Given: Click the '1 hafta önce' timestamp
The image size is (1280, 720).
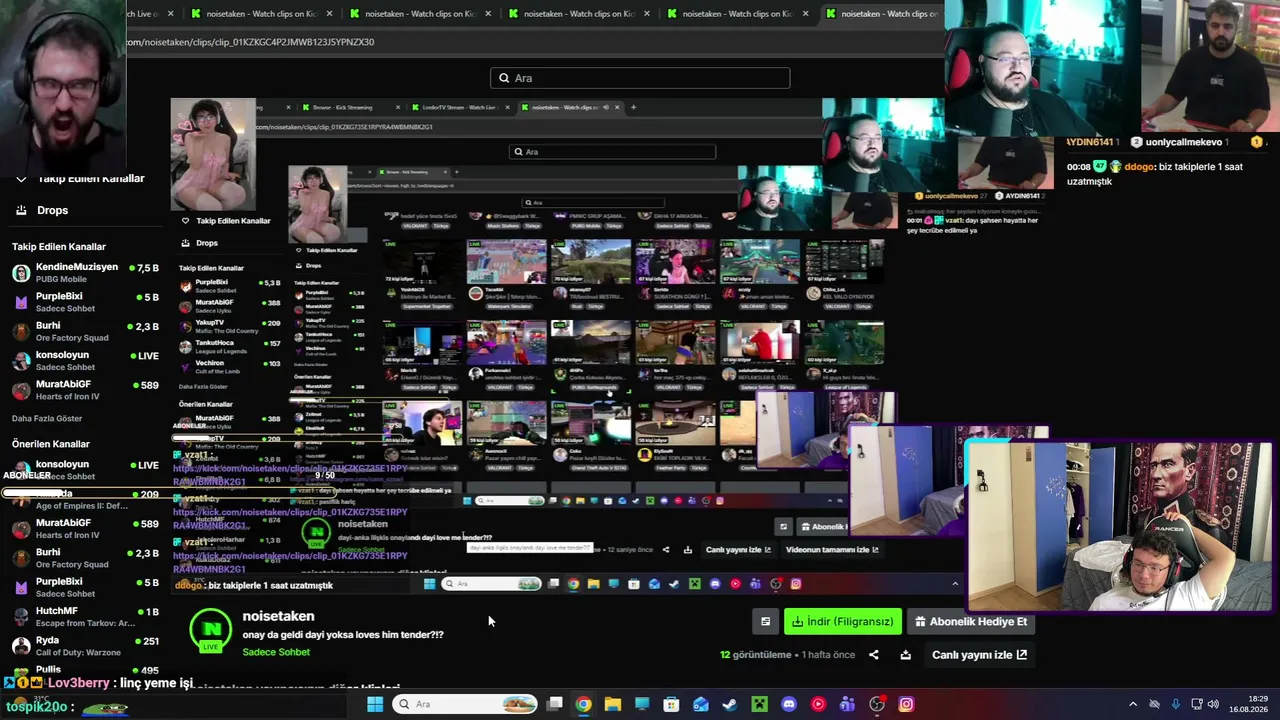Looking at the screenshot, I should [829, 655].
